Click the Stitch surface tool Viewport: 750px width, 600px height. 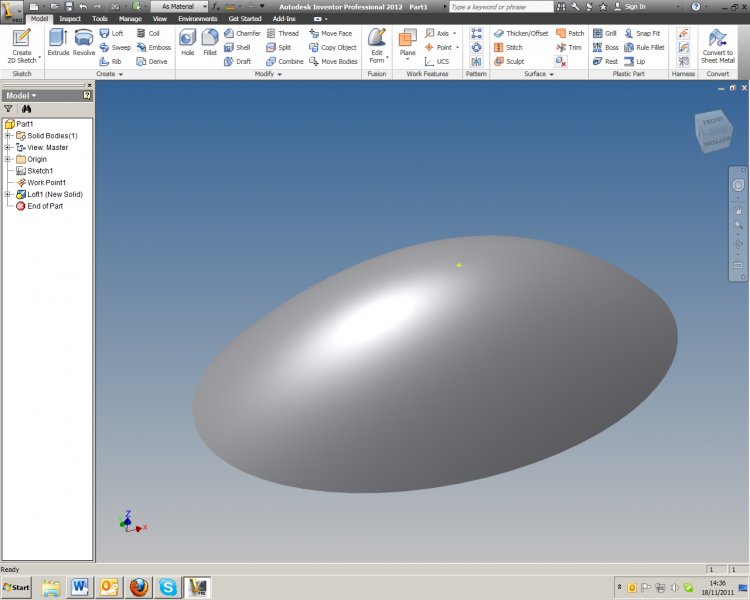coord(508,47)
